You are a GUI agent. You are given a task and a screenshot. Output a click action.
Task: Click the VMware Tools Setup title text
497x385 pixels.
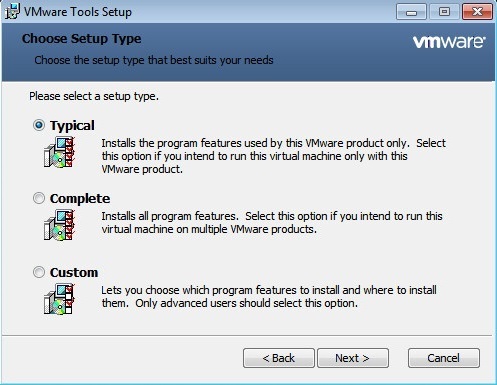click(78, 12)
